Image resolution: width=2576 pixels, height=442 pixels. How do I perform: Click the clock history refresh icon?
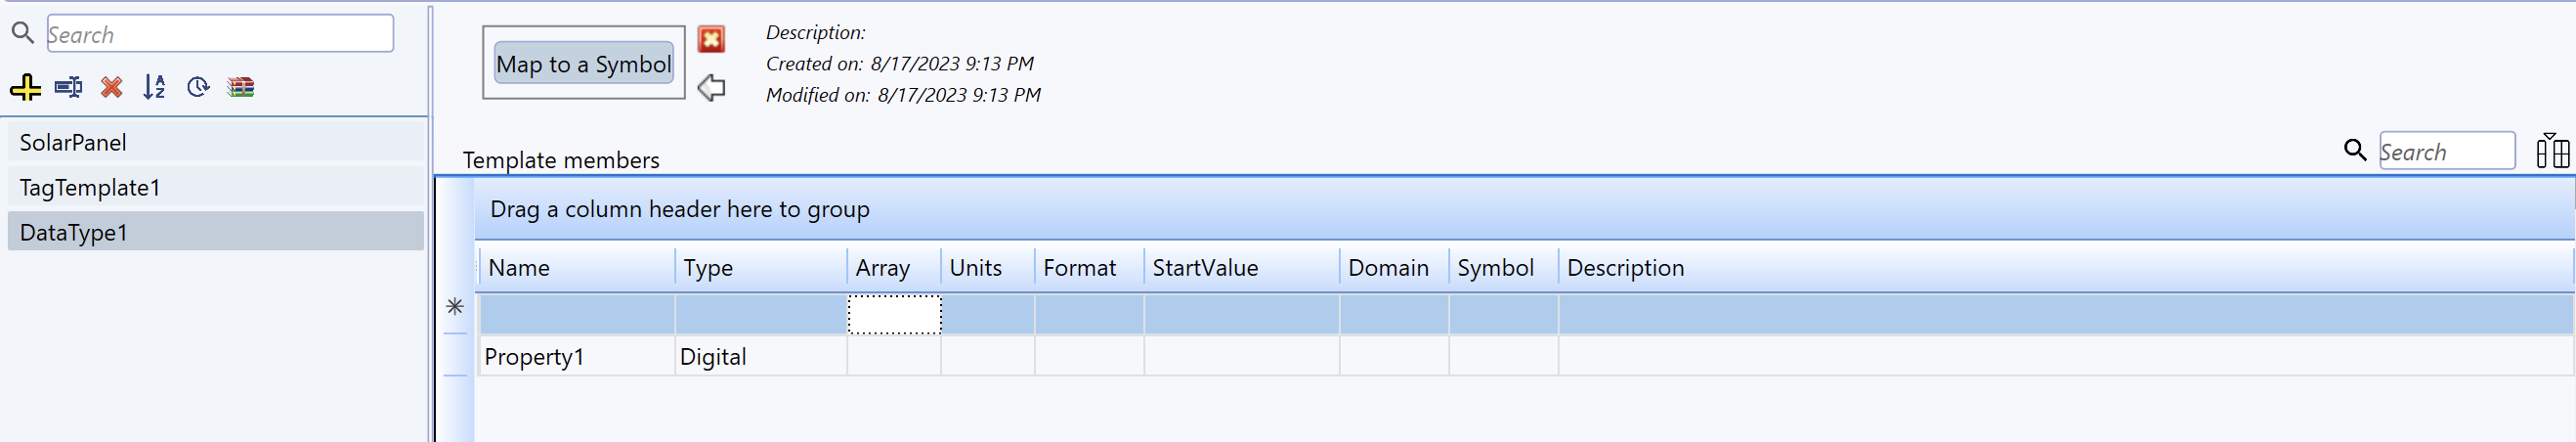coord(198,88)
